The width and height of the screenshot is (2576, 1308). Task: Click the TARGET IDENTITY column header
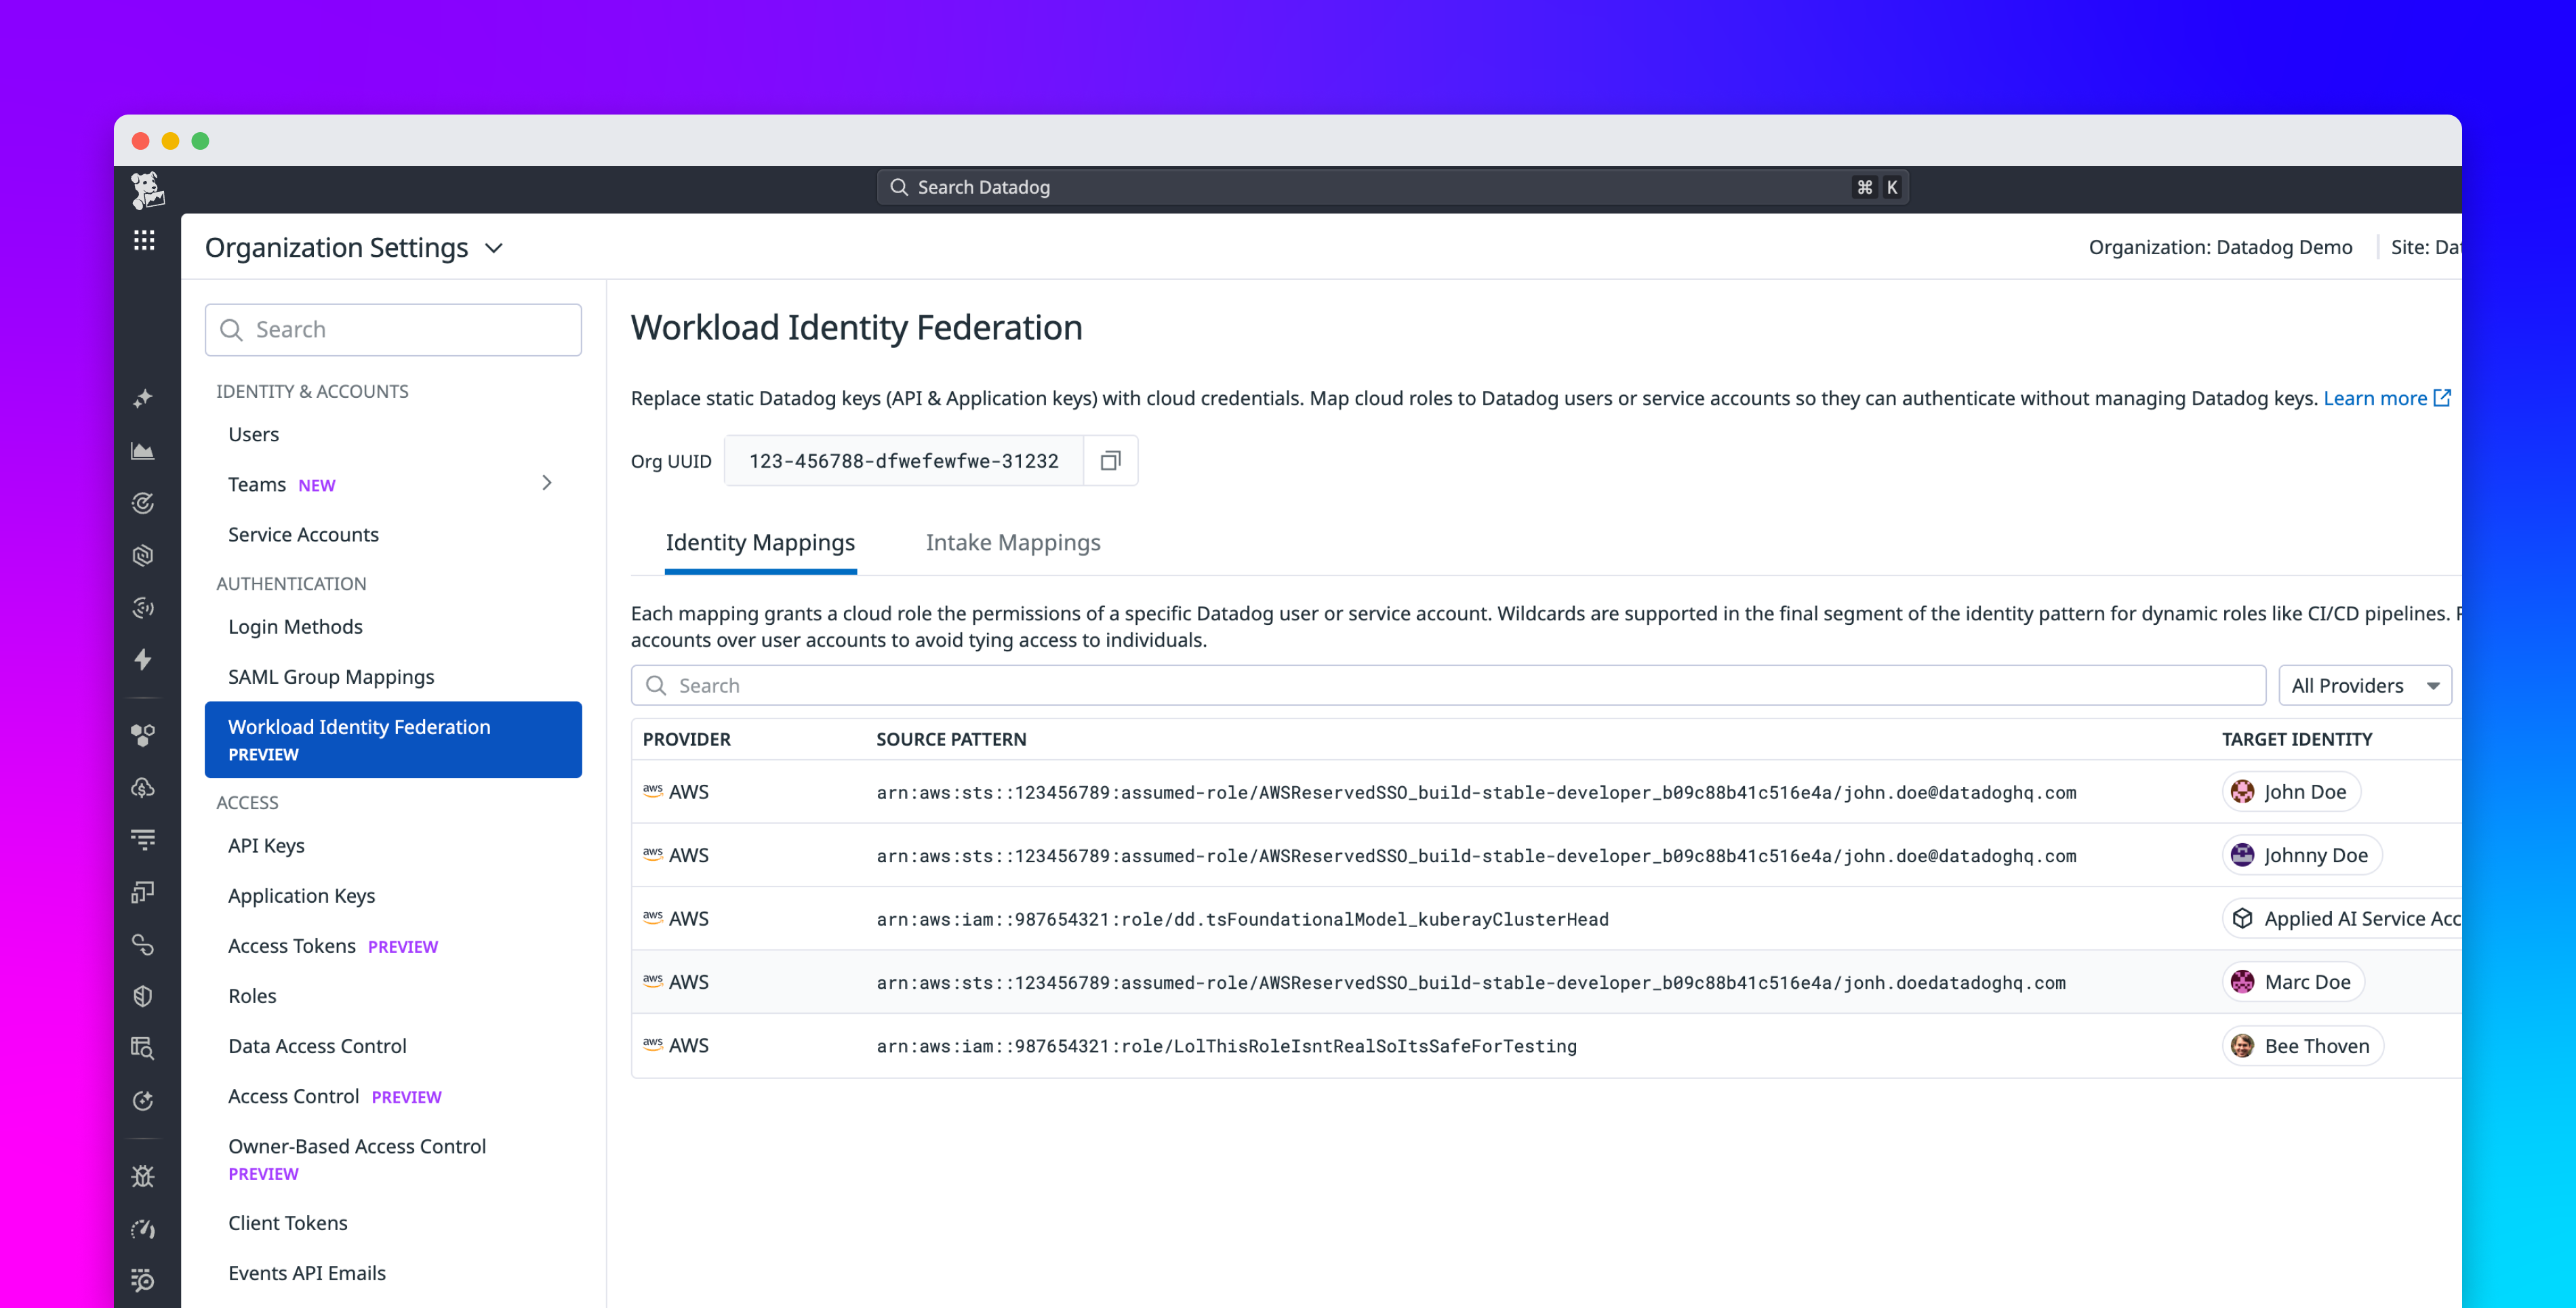click(2297, 739)
